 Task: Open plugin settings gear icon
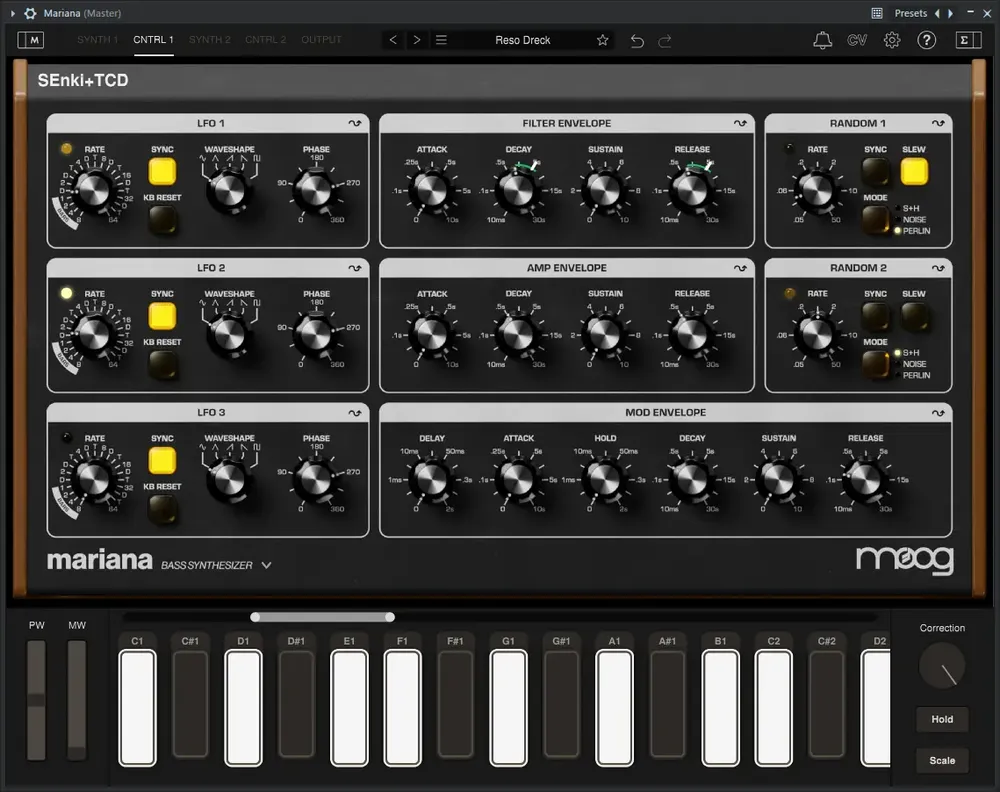pyautogui.click(x=892, y=40)
